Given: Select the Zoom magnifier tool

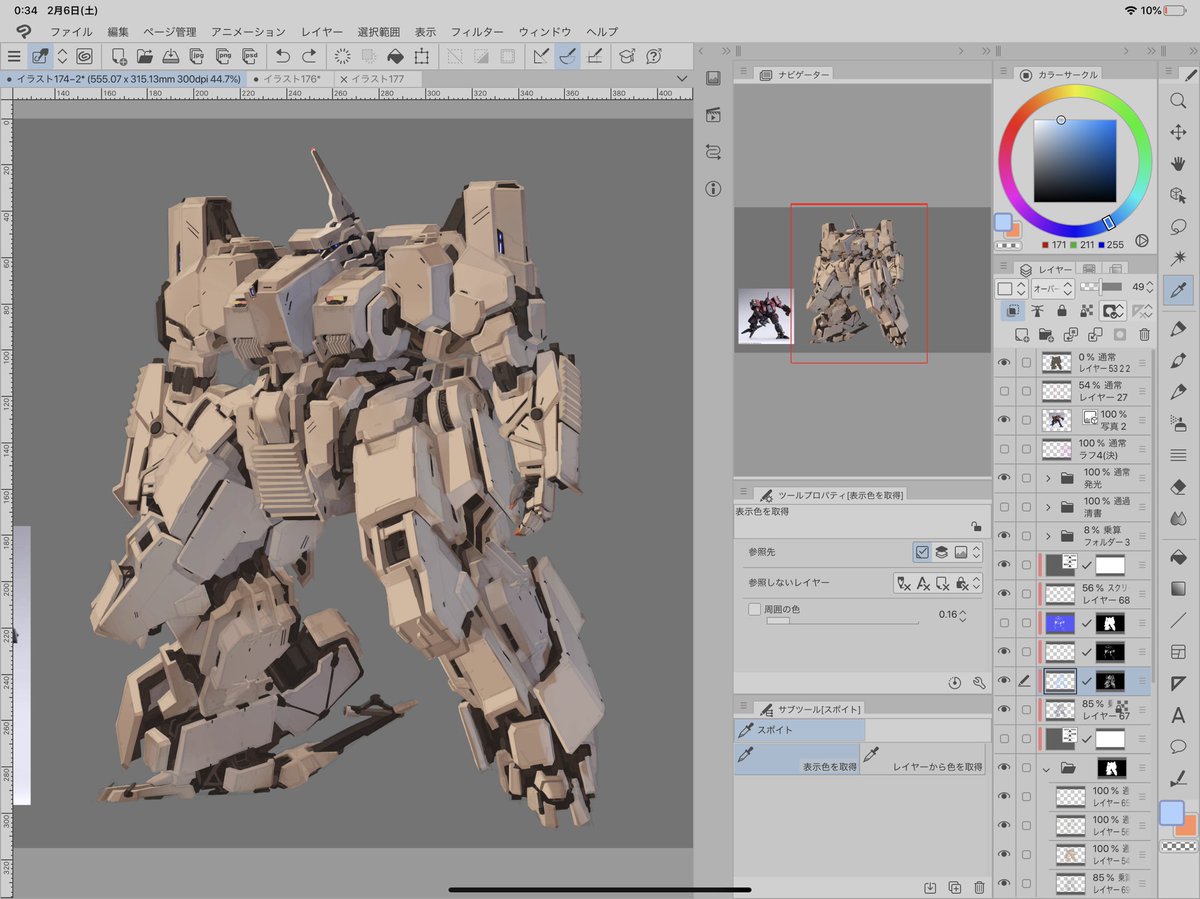Looking at the screenshot, I should coord(1178,99).
